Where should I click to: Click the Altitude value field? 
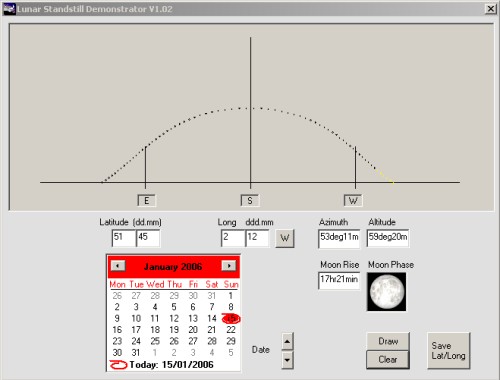[388, 238]
